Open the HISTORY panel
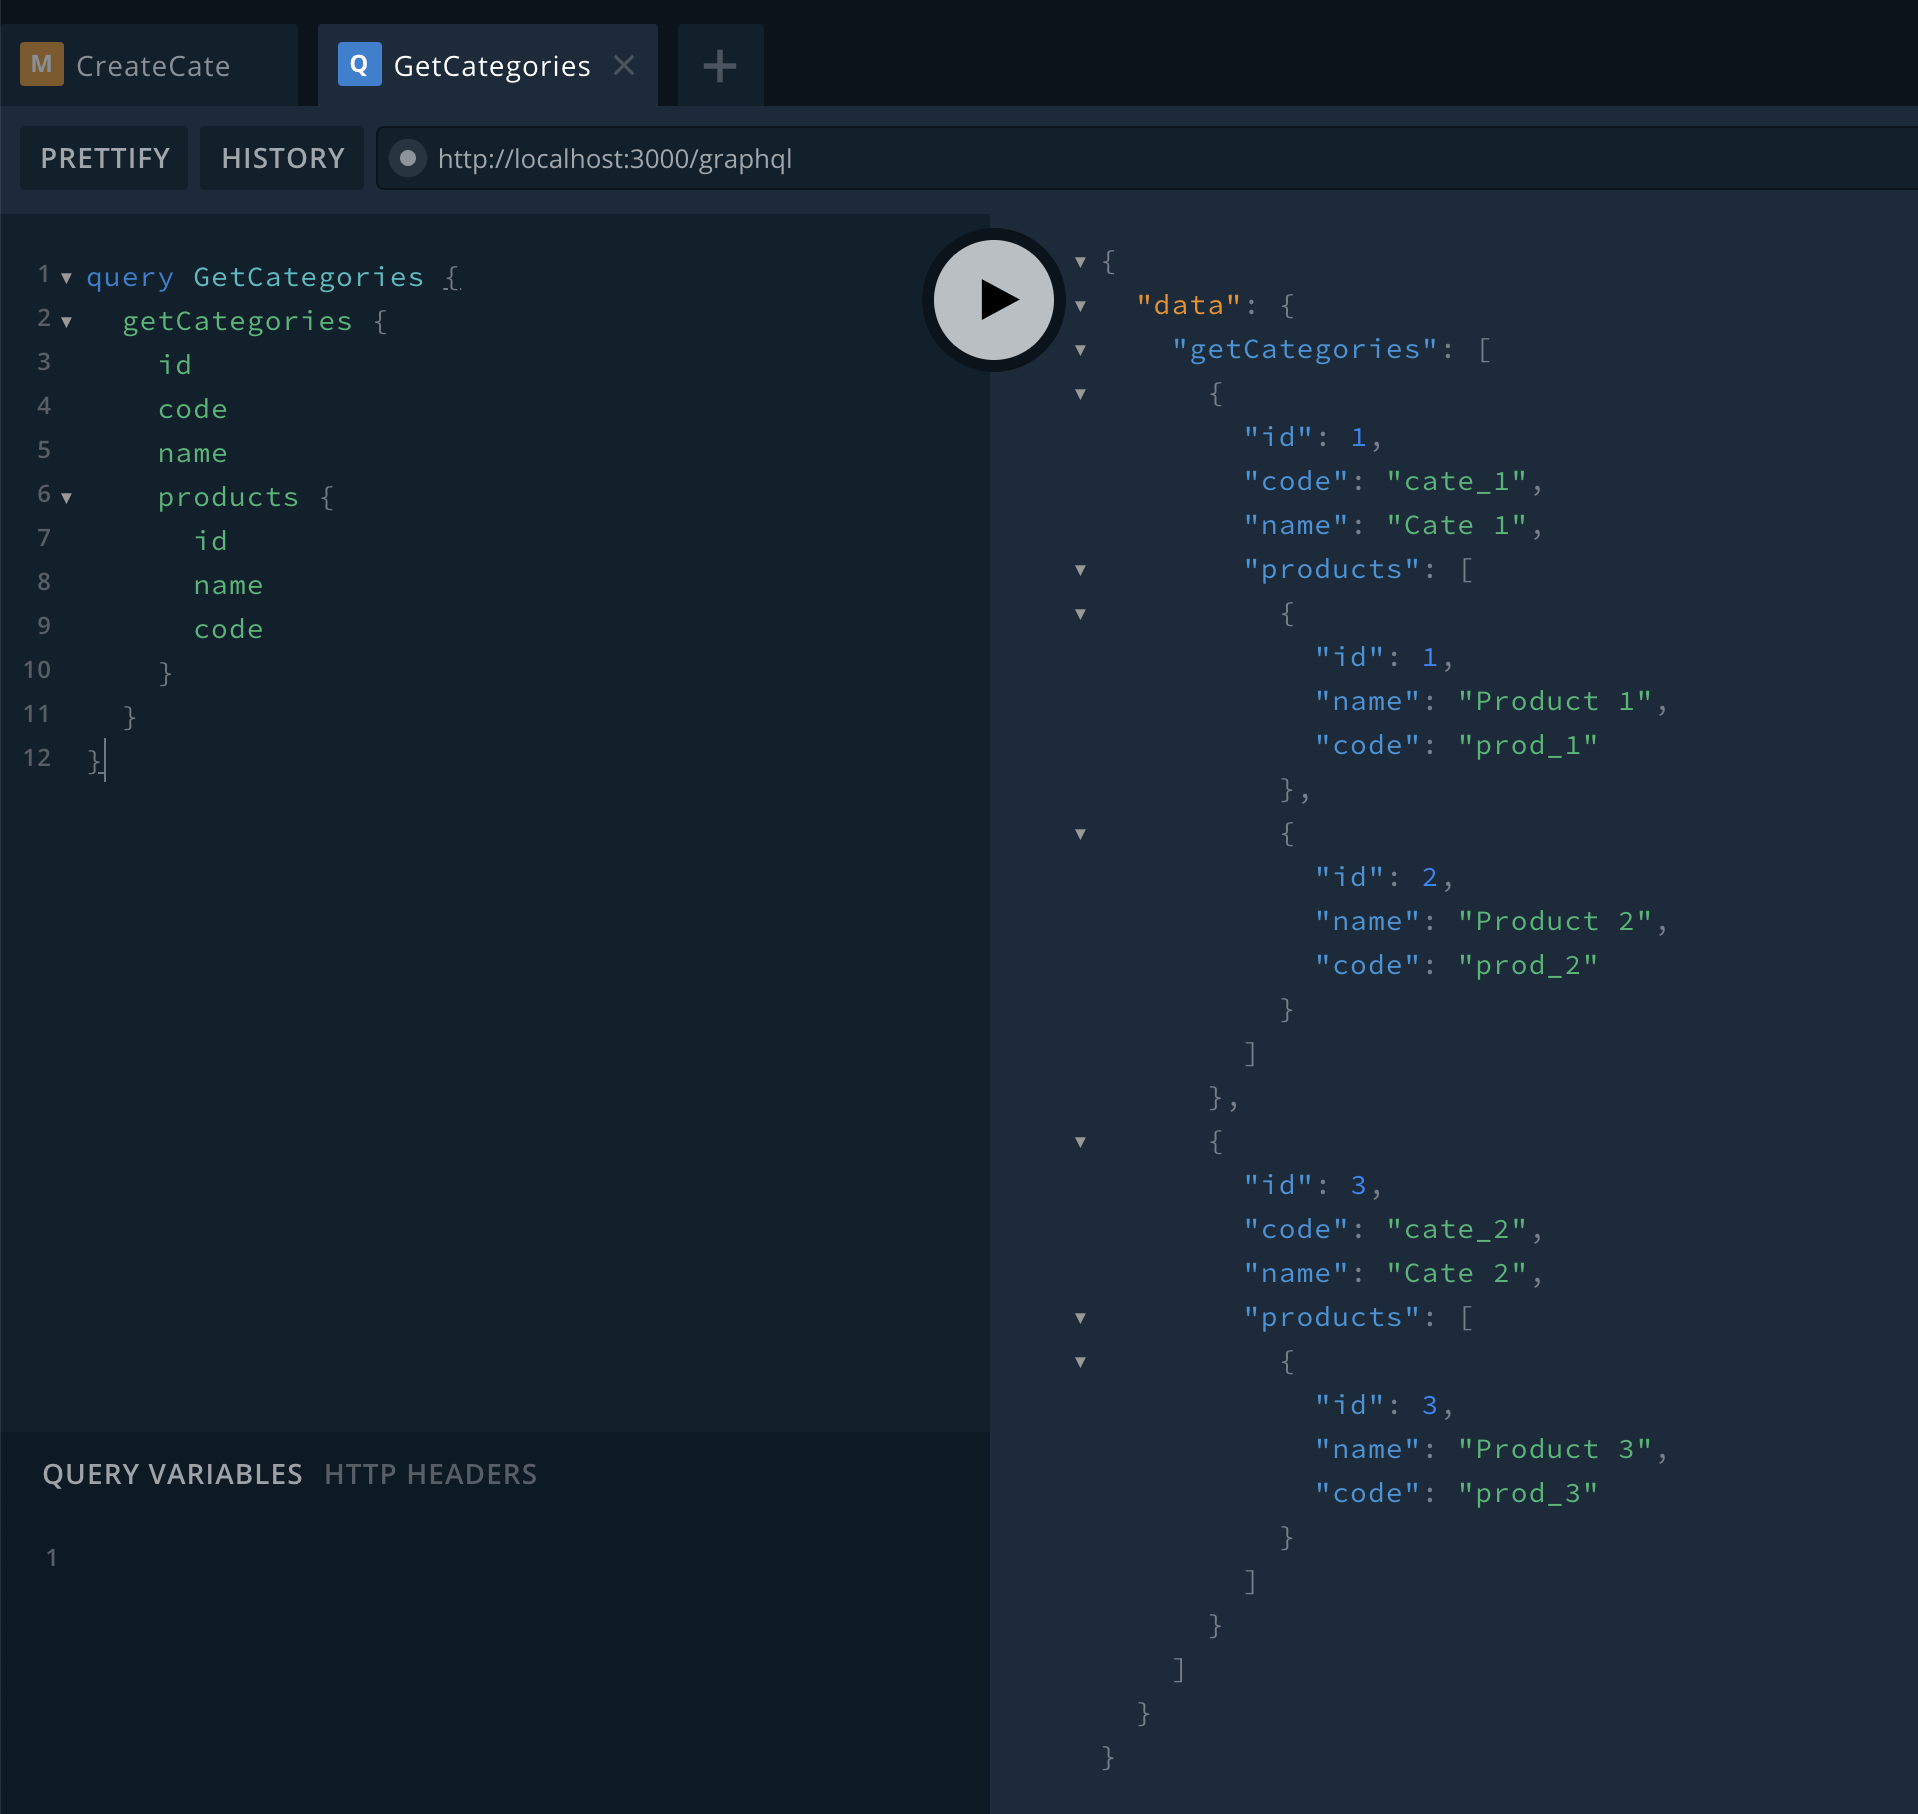 click(x=283, y=158)
